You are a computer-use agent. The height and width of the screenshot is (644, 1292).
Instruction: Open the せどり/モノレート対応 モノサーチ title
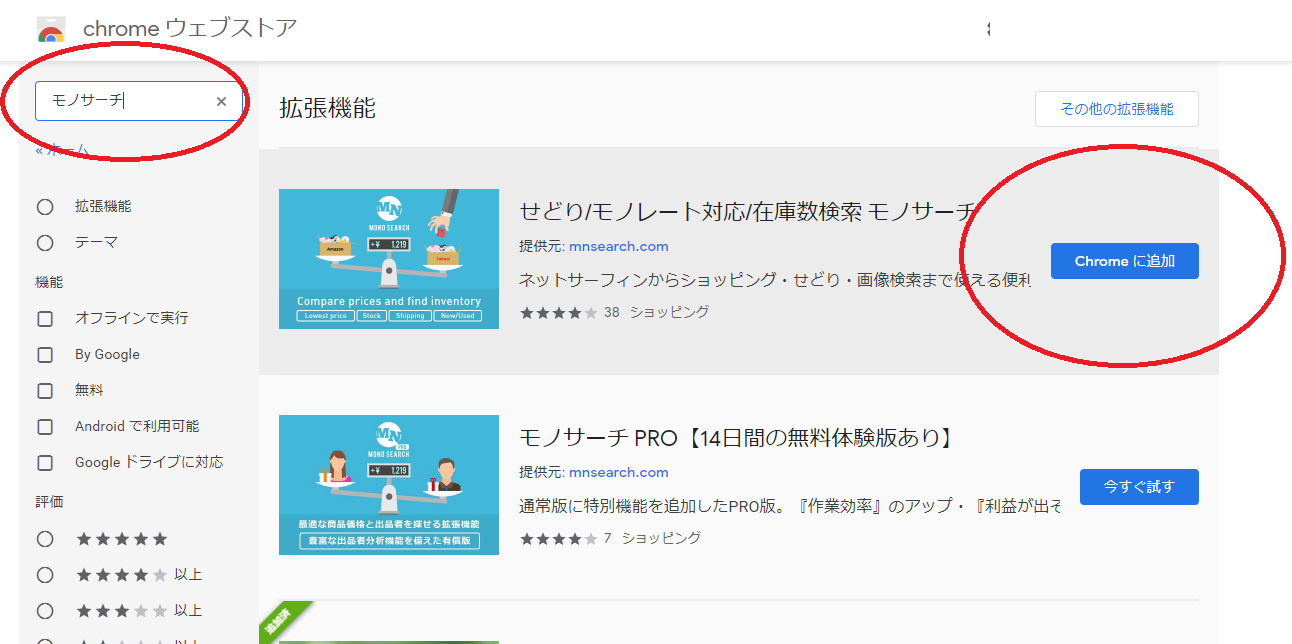[746, 211]
